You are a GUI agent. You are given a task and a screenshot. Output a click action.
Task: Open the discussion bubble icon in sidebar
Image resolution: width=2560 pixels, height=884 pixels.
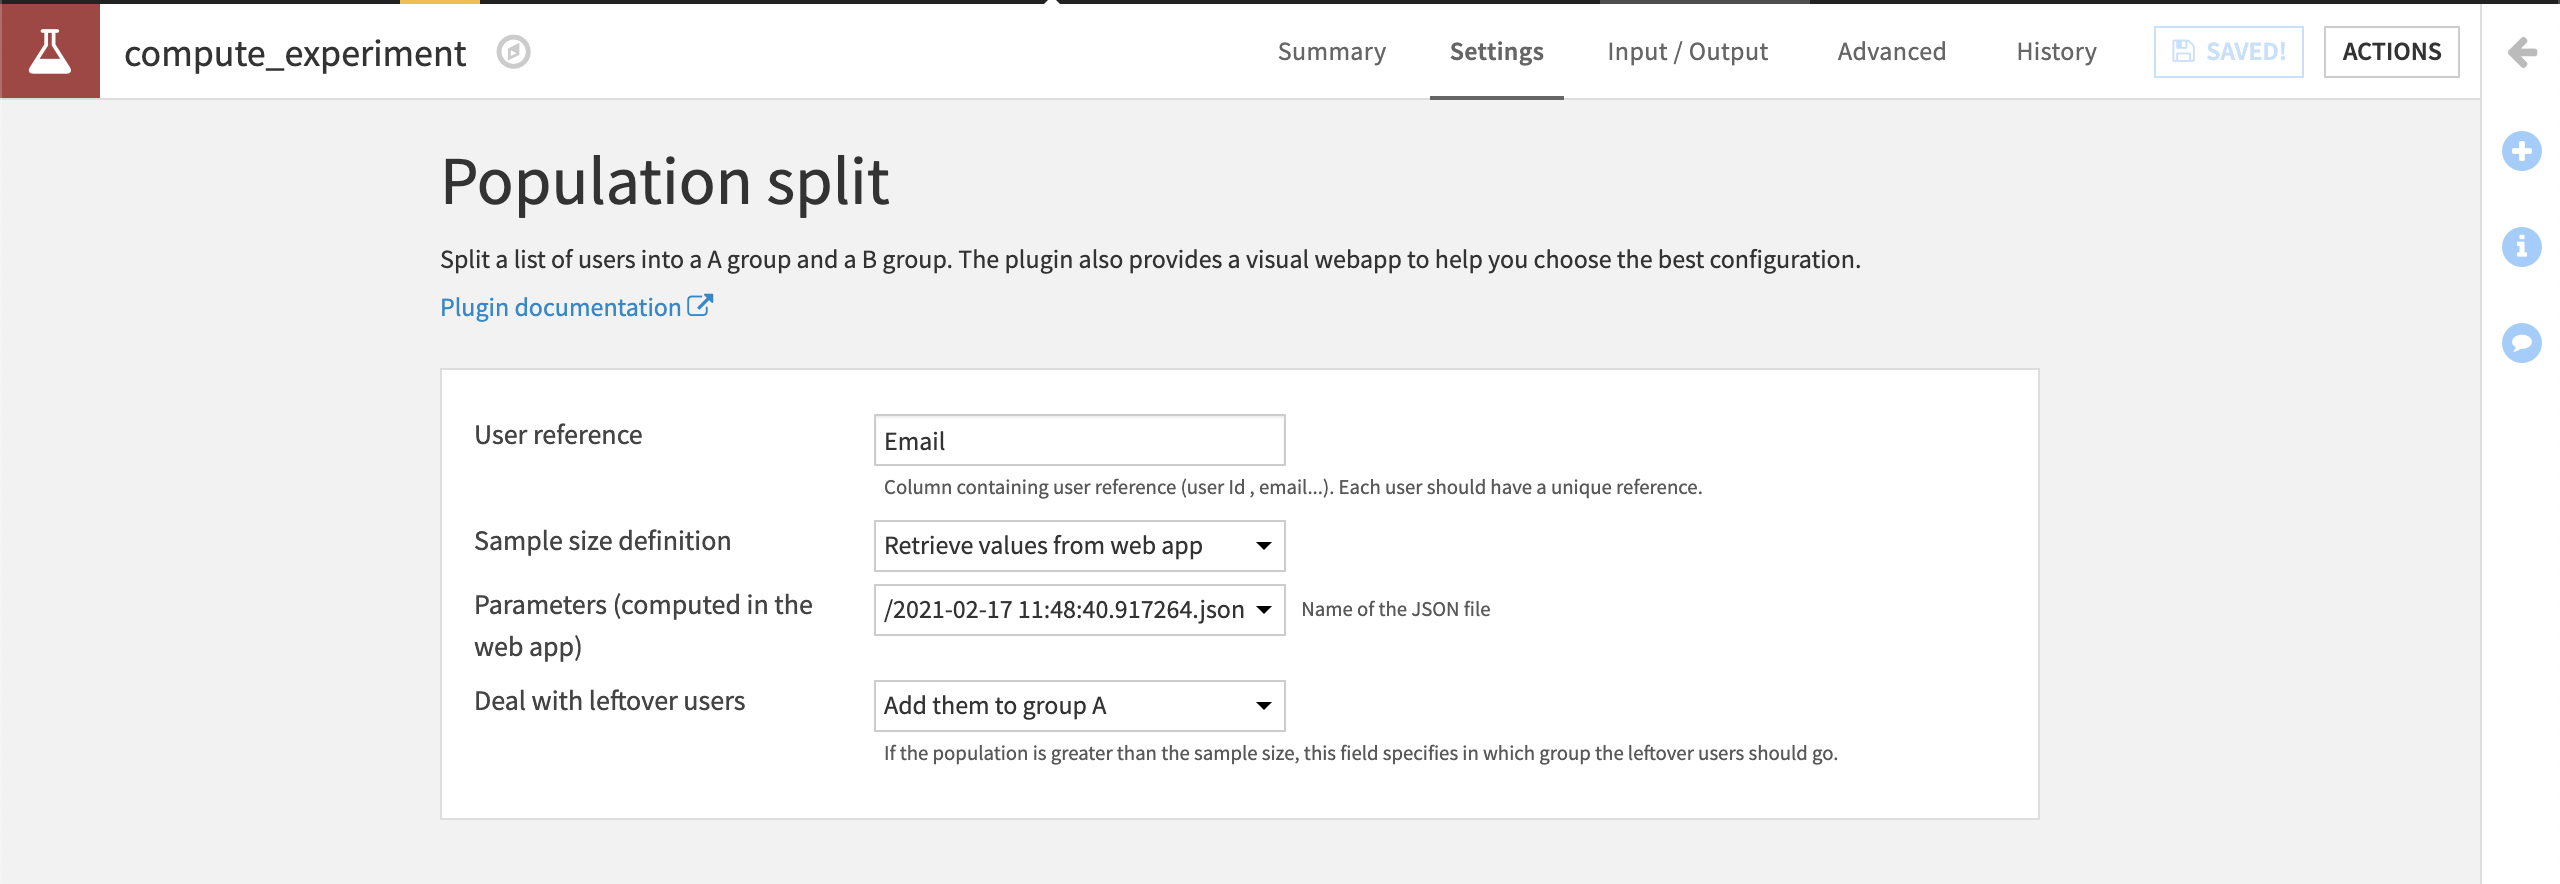(2522, 343)
